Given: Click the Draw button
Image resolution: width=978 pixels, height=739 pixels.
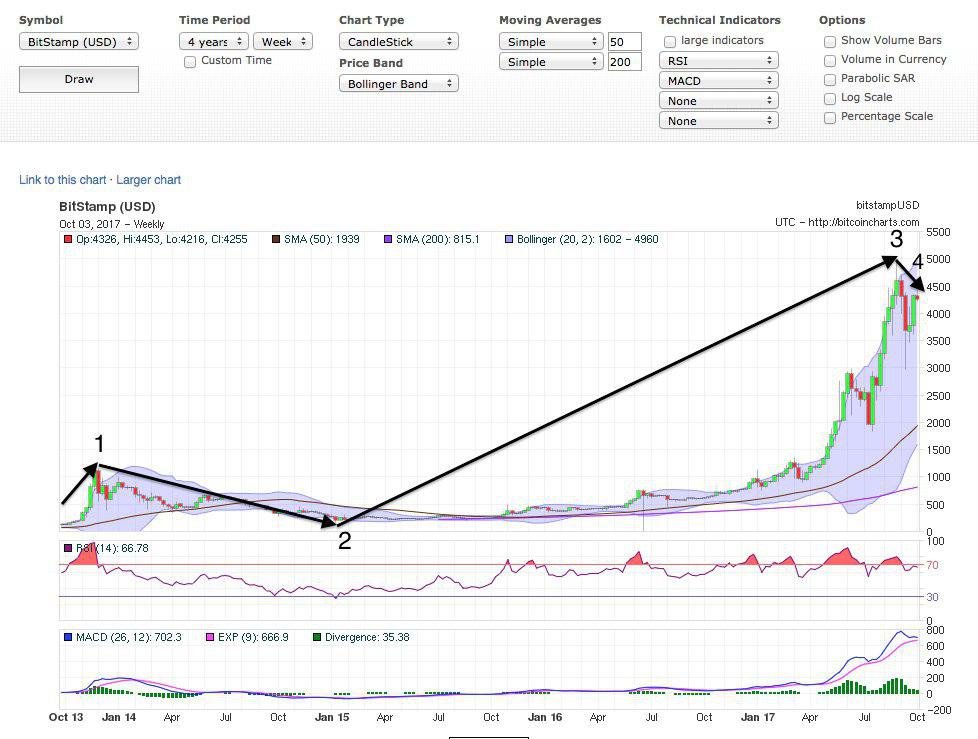Looking at the screenshot, I should 79,79.
